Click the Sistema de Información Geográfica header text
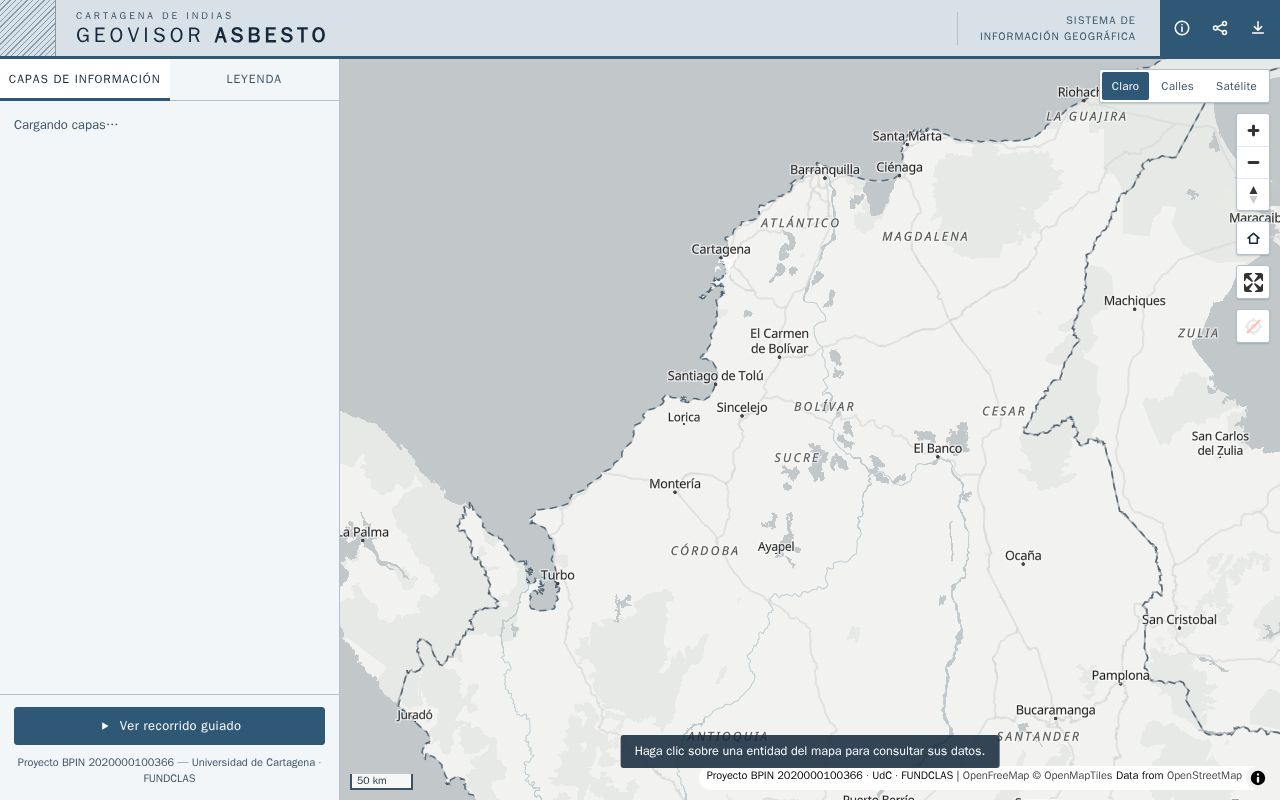 (1058, 28)
